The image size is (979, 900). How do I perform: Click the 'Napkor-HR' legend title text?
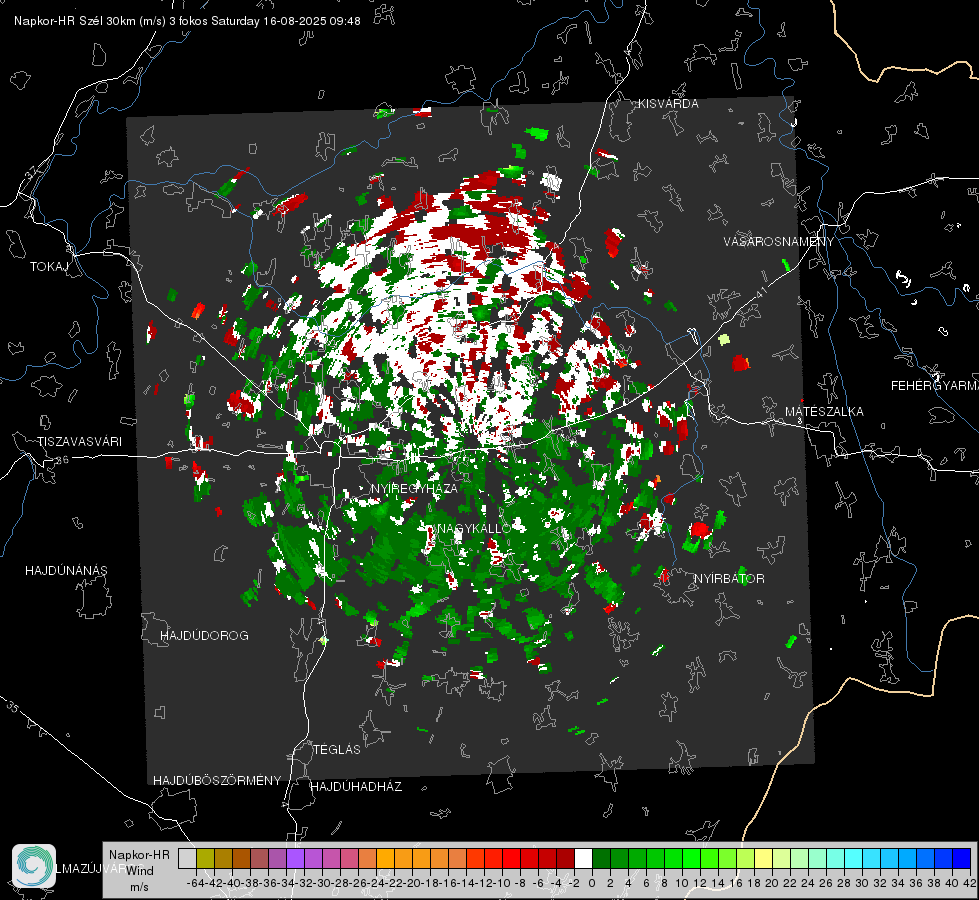point(139,854)
